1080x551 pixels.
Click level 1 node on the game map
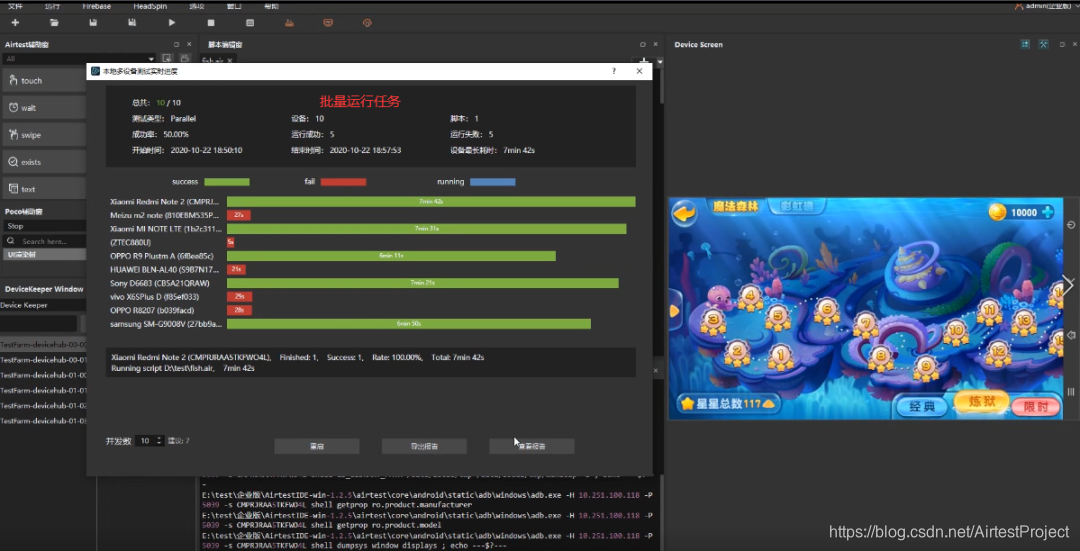(780, 356)
